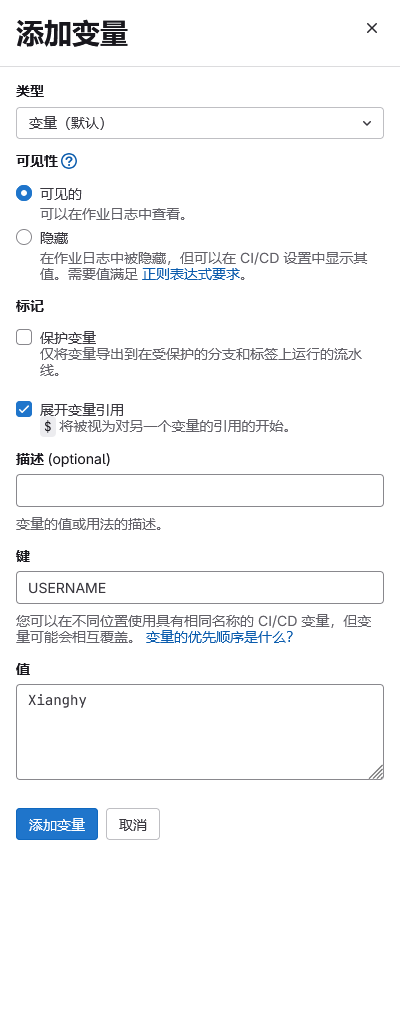The image size is (400, 1014).
Task: Click the 取消 button
Action: (x=132, y=824)
